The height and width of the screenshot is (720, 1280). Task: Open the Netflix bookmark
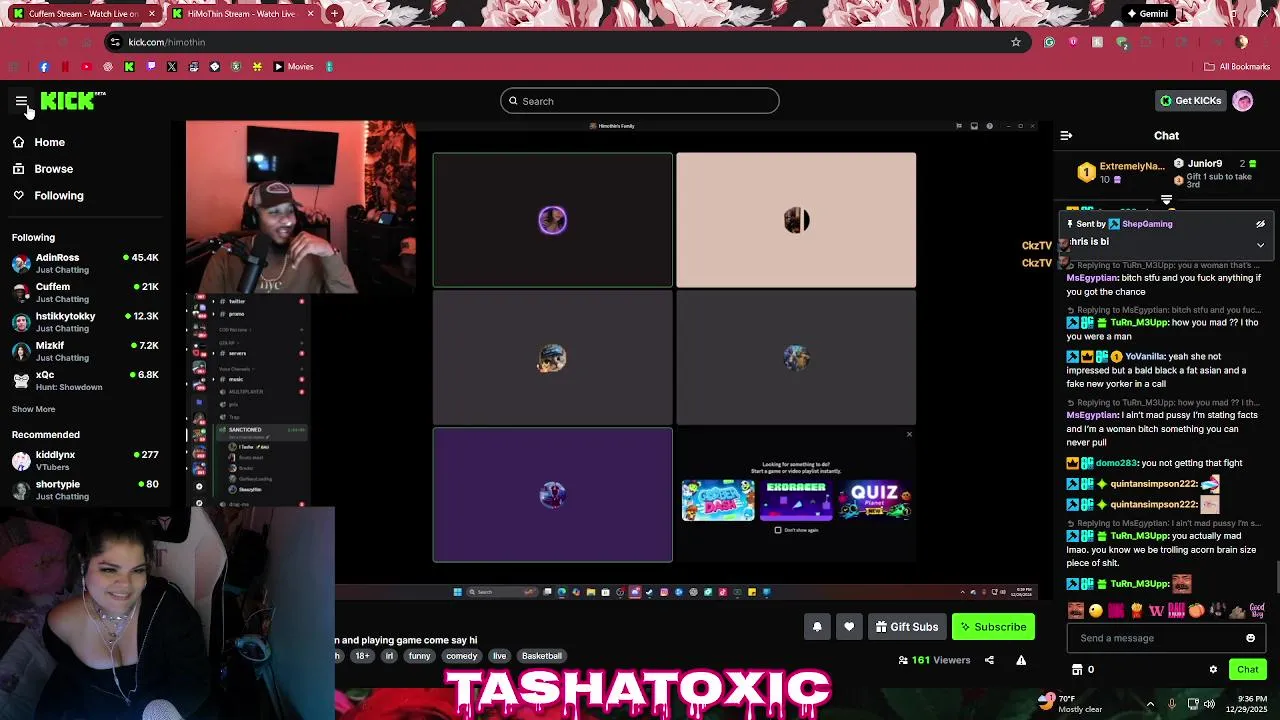65,67
